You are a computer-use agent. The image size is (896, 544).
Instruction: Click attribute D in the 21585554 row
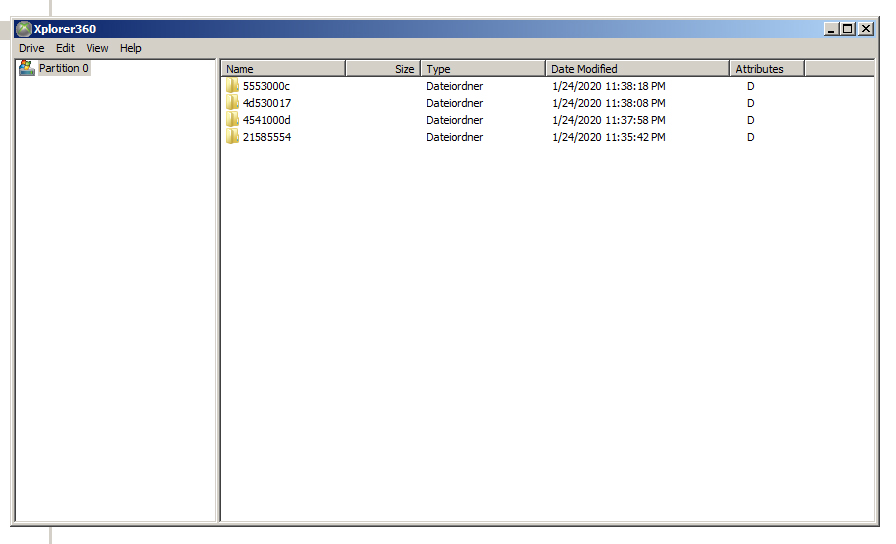click(750, 138)
